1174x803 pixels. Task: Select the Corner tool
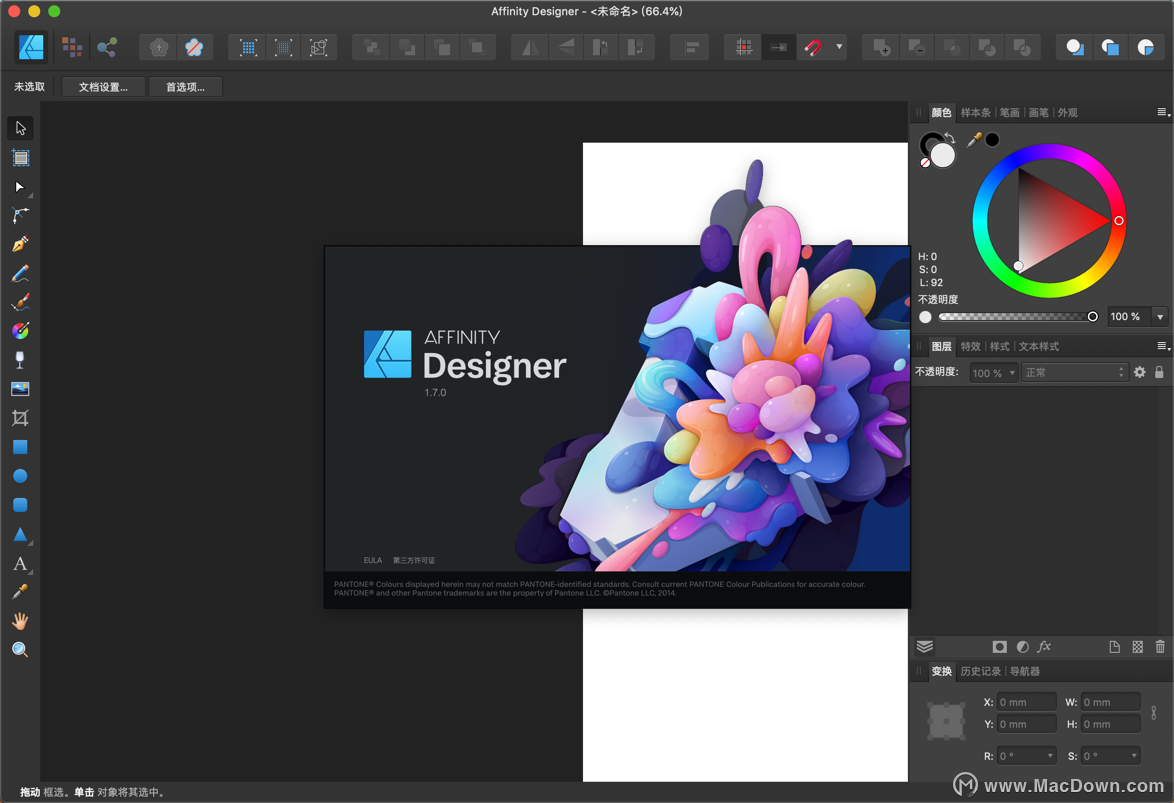[x=20, y=216]
